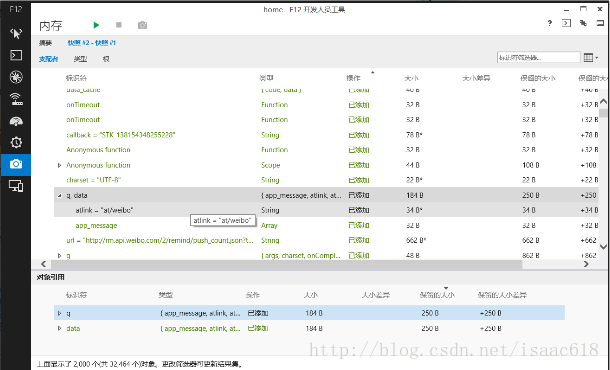Screen dimensions: 610x370
Task: Open the Profiler clock tool in the sidebar
Action: pos(16,142)
